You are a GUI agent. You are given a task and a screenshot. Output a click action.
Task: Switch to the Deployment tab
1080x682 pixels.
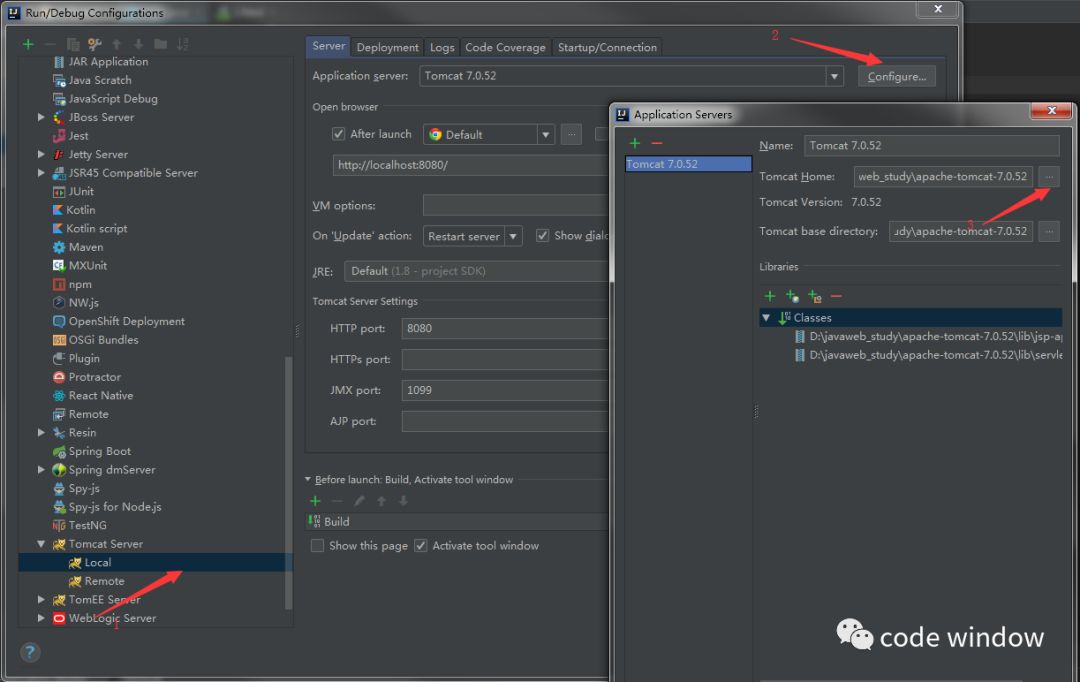387,47
